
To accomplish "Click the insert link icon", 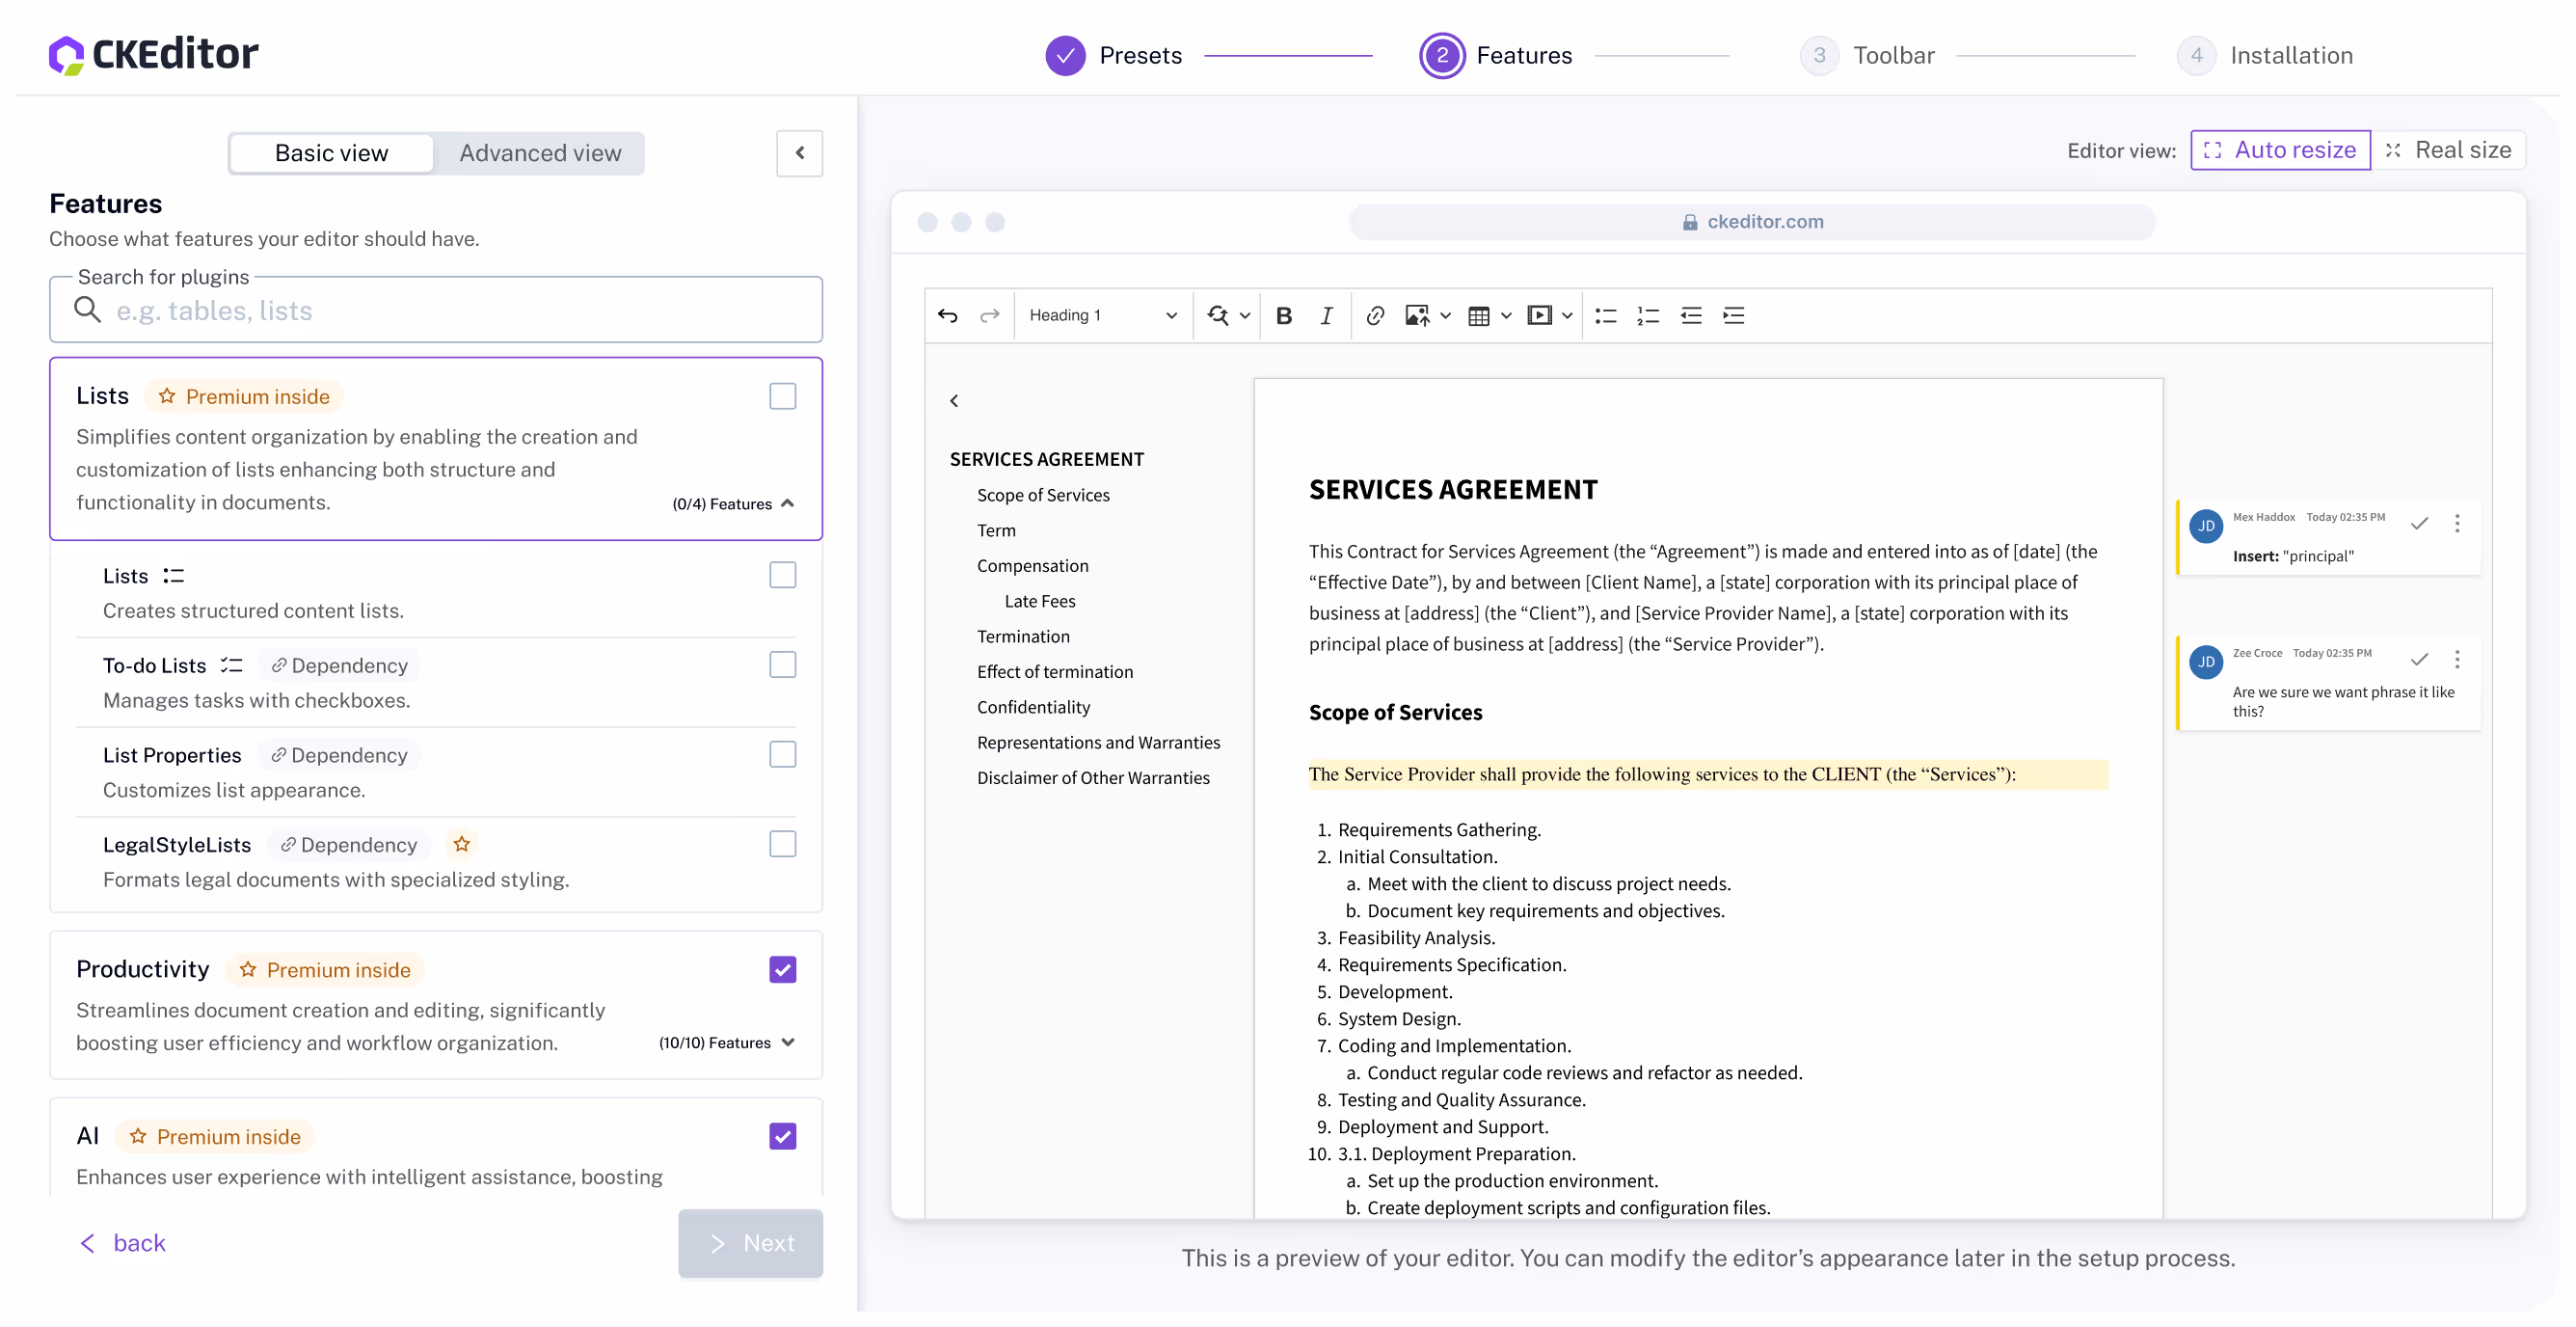I will point(1375,316).
